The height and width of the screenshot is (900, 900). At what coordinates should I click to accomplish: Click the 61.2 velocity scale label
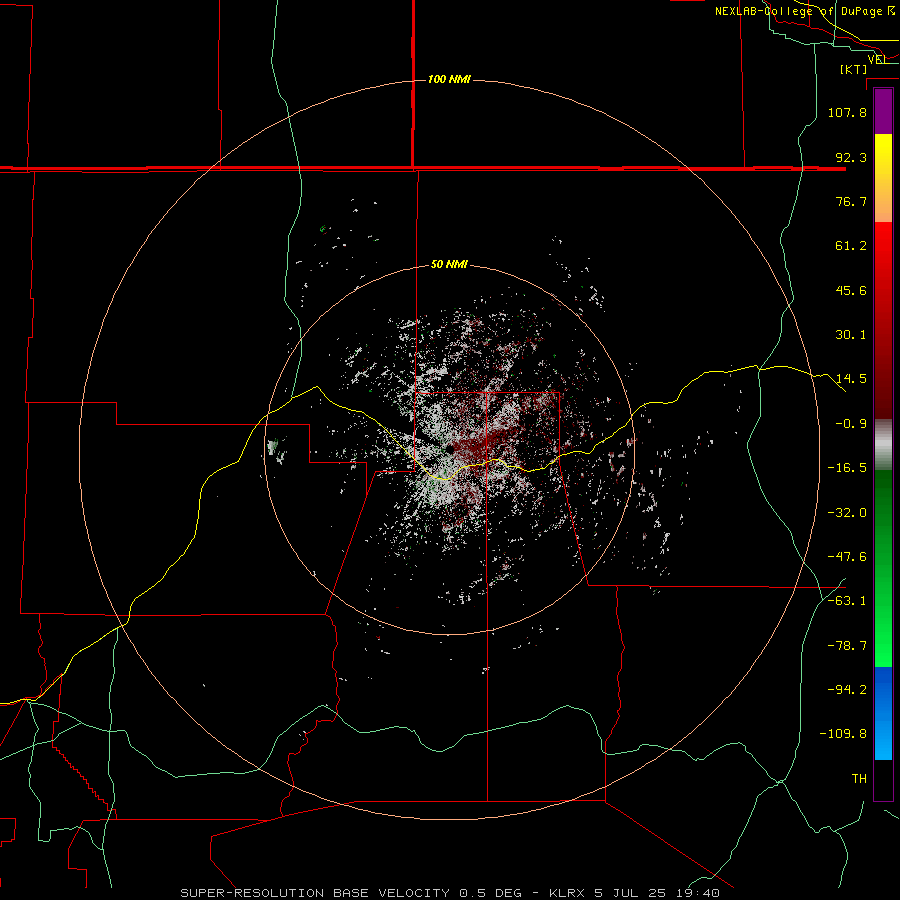[x=851, y=246]
